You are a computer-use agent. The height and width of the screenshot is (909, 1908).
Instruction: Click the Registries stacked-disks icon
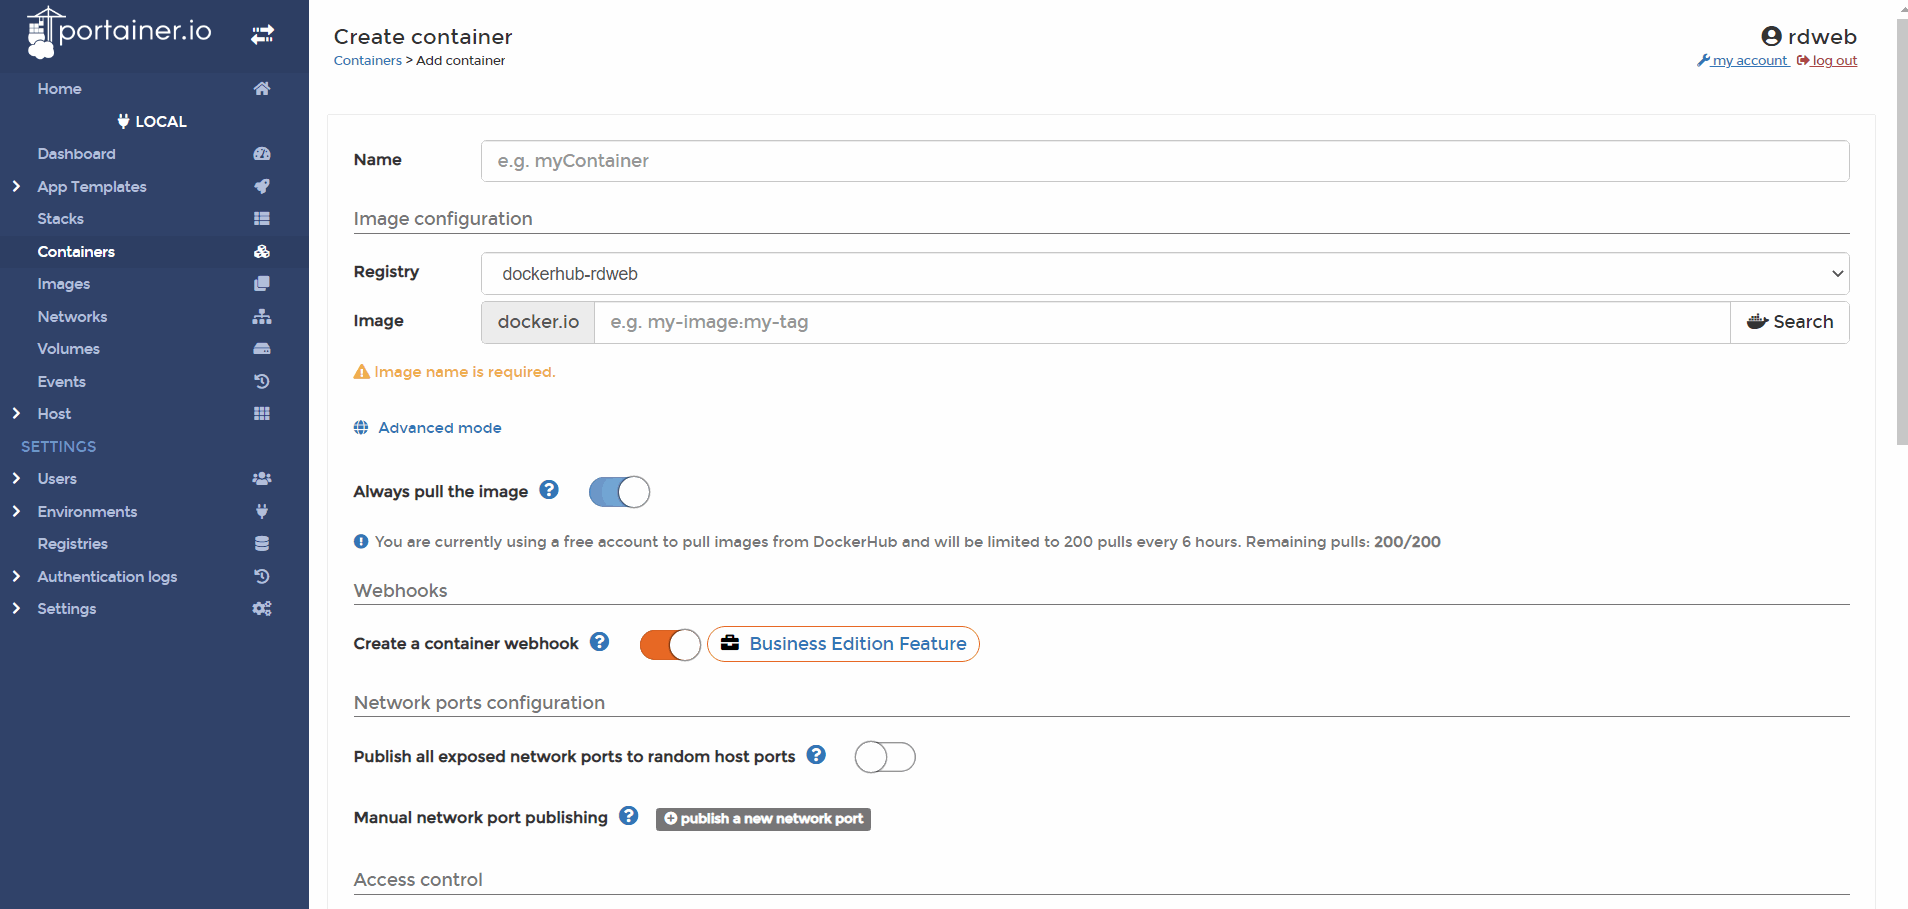click(x=261, y=543)
